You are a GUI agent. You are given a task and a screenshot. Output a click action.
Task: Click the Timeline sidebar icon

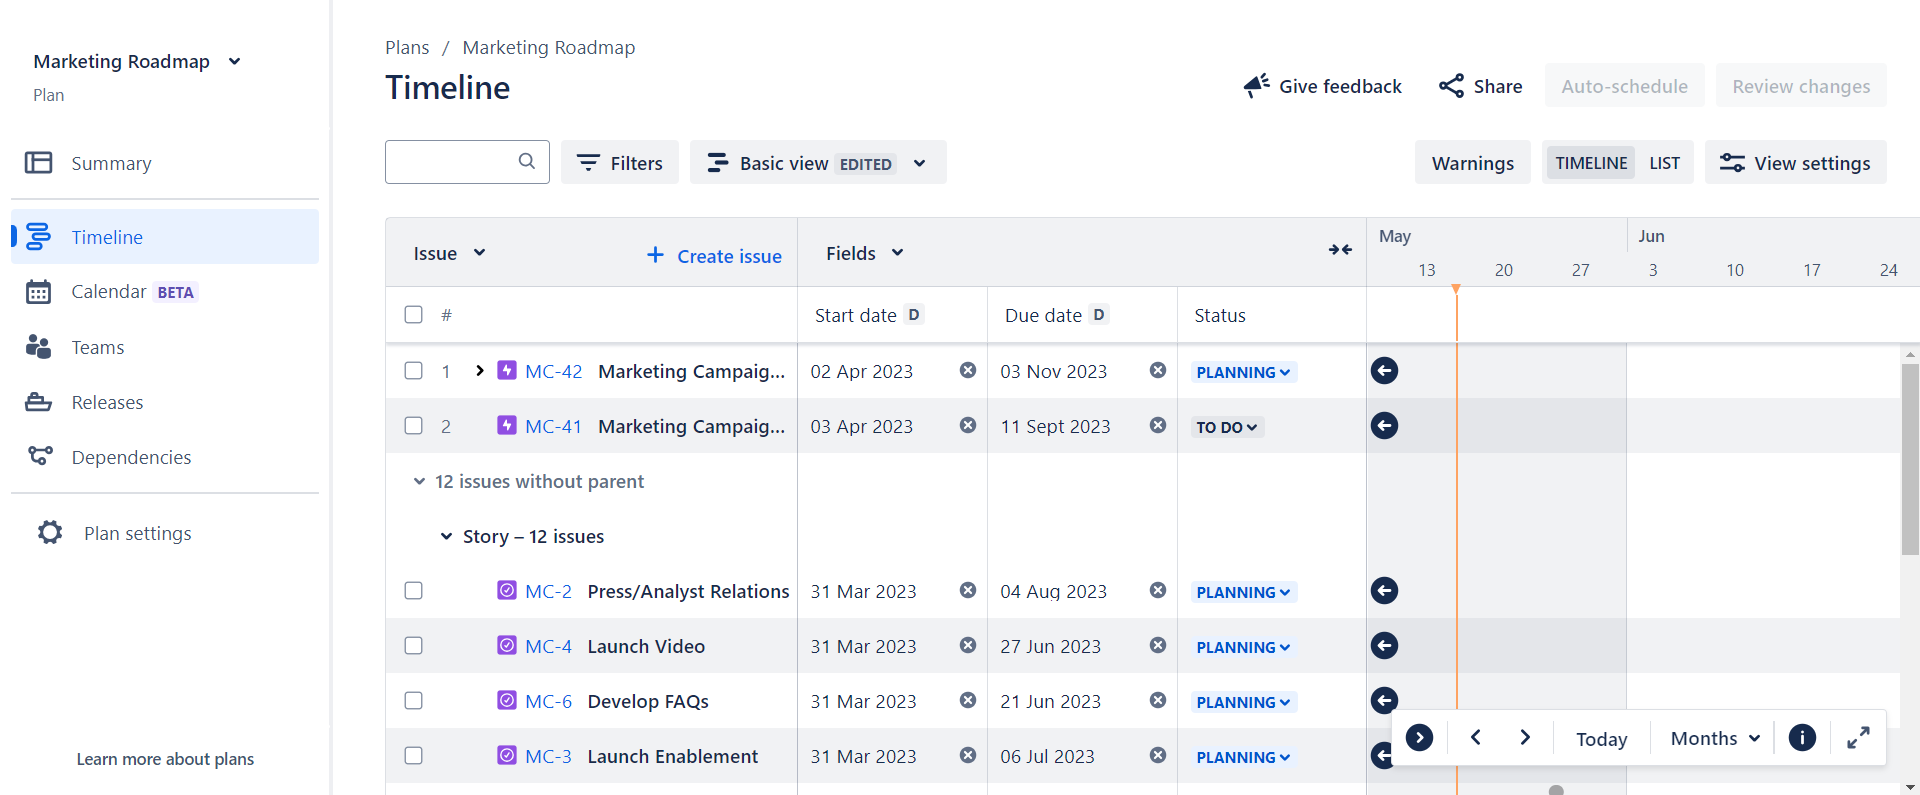pos(38,237)
